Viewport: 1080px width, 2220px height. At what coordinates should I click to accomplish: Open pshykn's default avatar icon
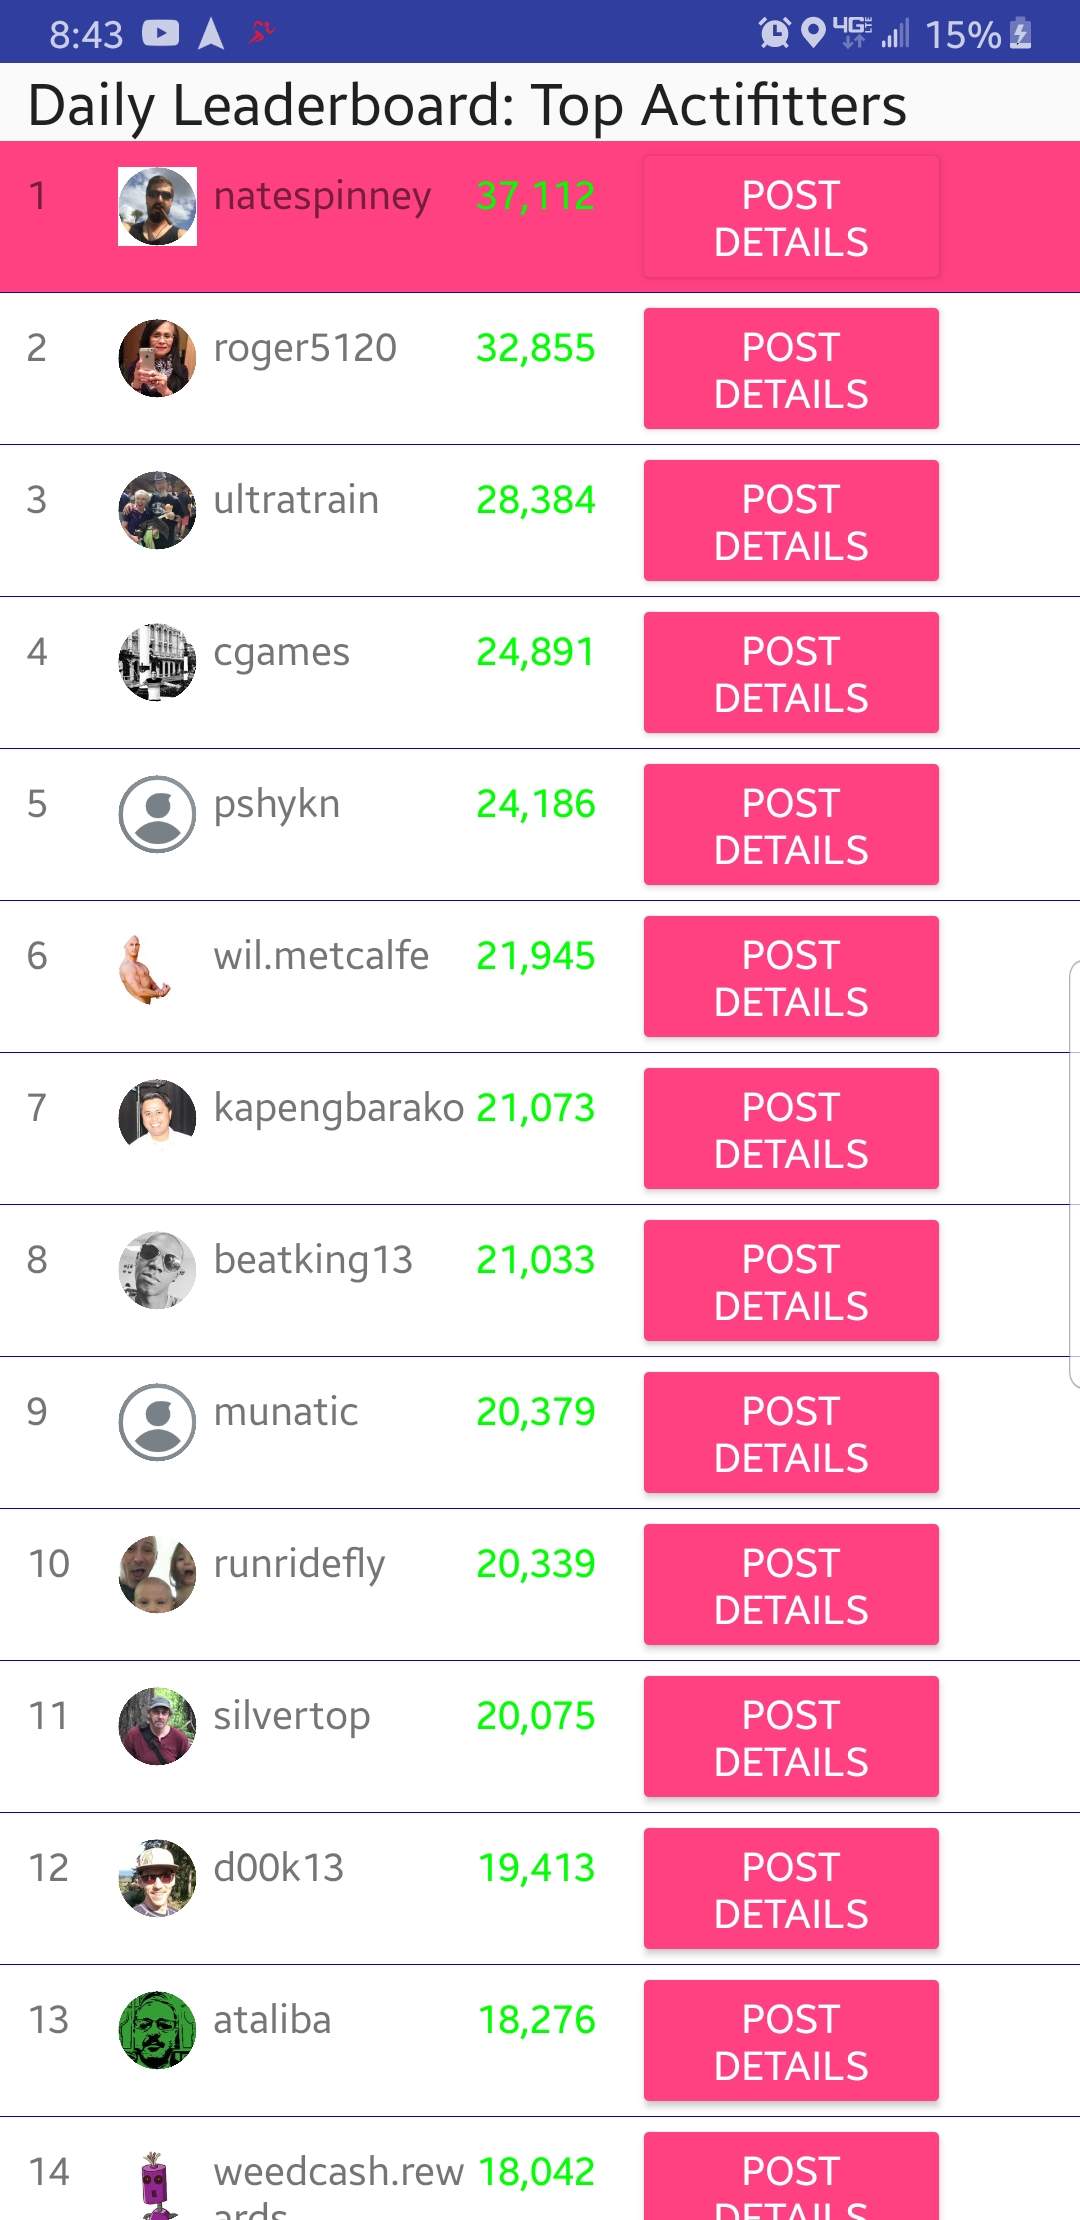coord(157,814)
